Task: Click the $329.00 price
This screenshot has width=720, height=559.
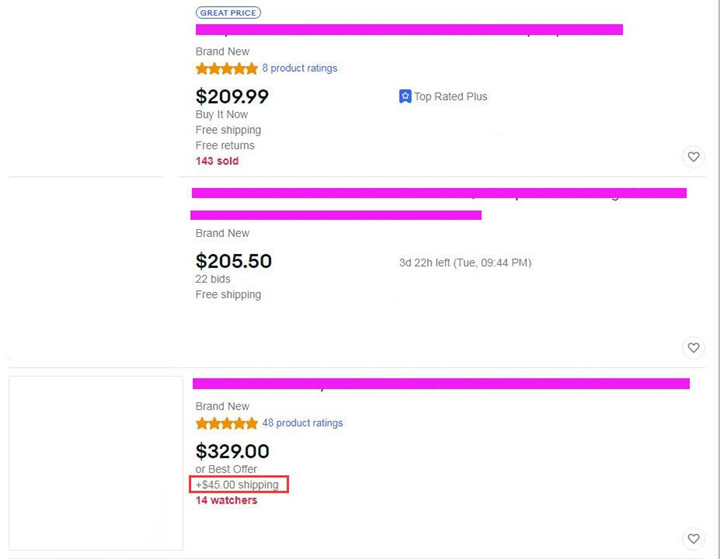Action: (232, 451)
